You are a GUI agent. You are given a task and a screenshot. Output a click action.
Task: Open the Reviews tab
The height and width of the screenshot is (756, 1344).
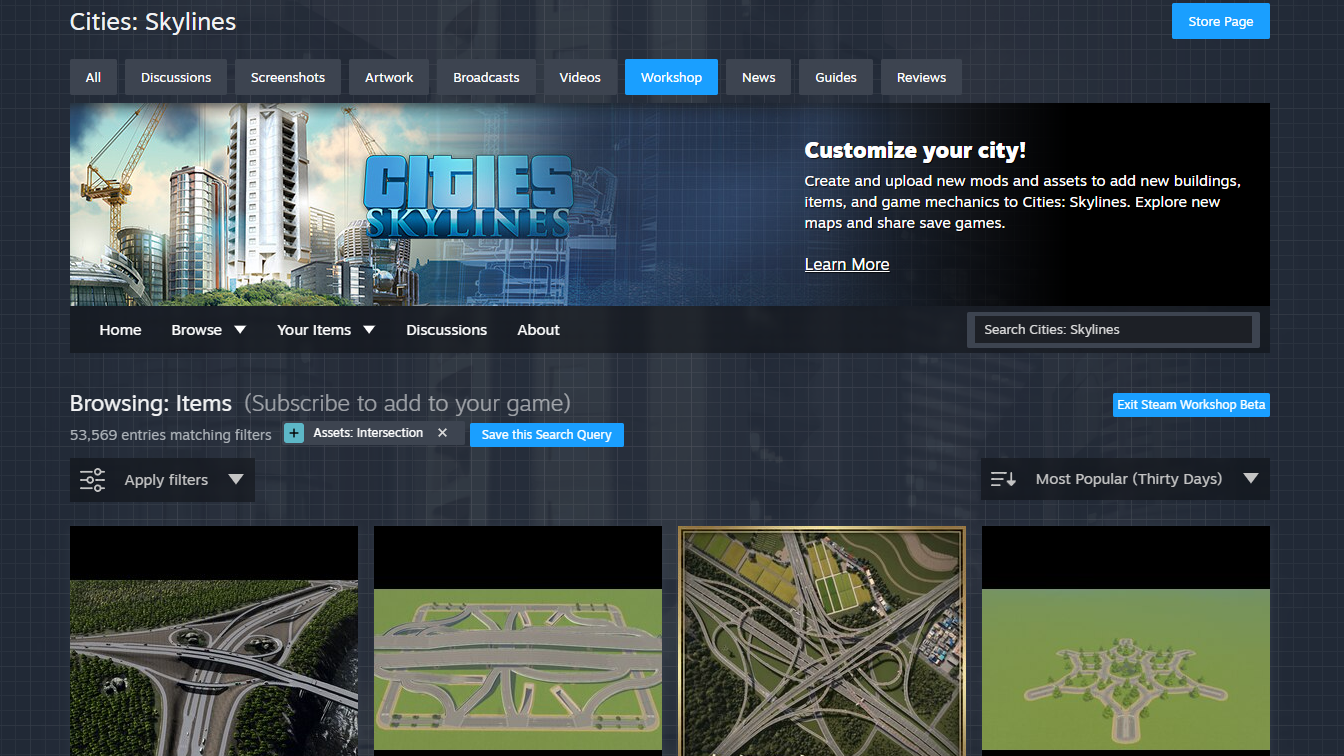(920, 77)
